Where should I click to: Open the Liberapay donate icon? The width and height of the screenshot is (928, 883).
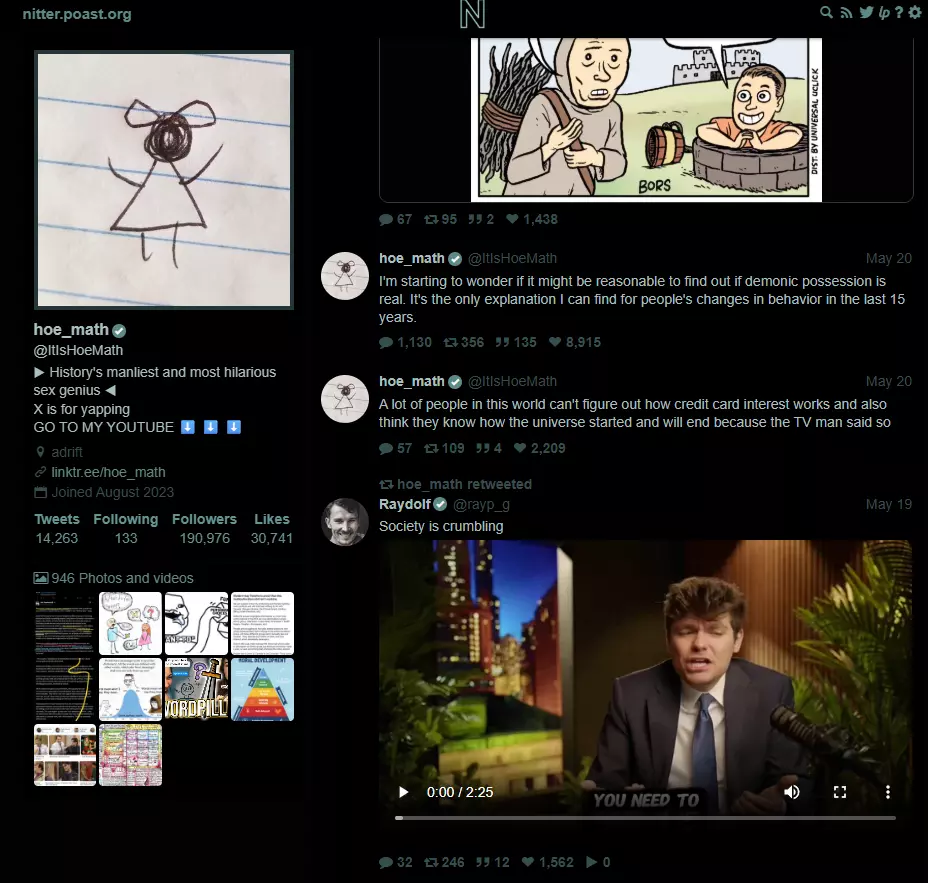click(884, 12)
